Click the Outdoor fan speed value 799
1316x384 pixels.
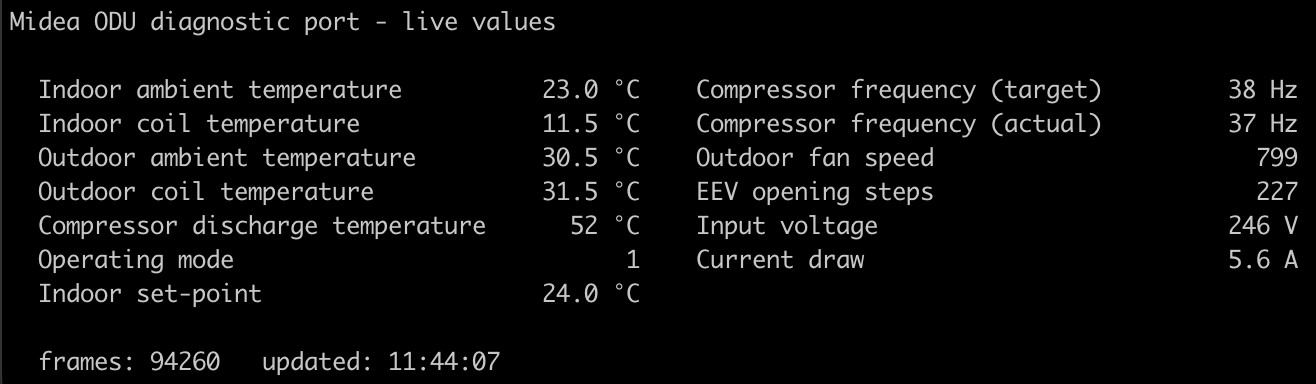click(1277, 159)
